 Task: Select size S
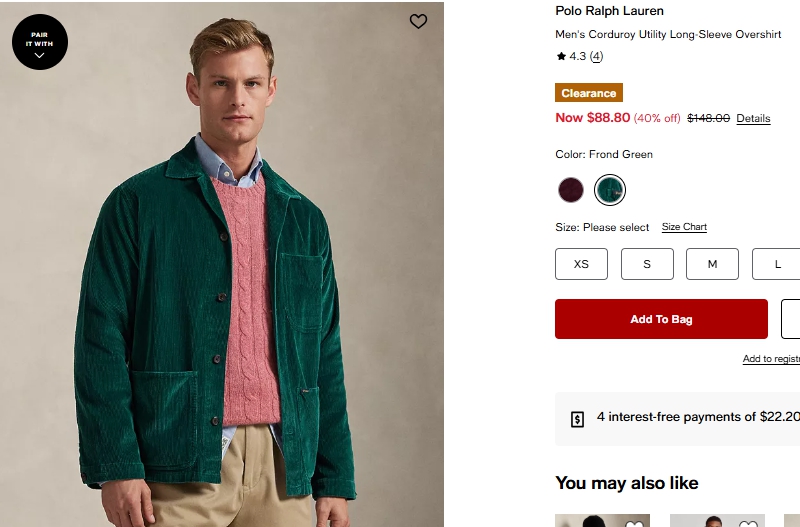[x=647, y=264]
